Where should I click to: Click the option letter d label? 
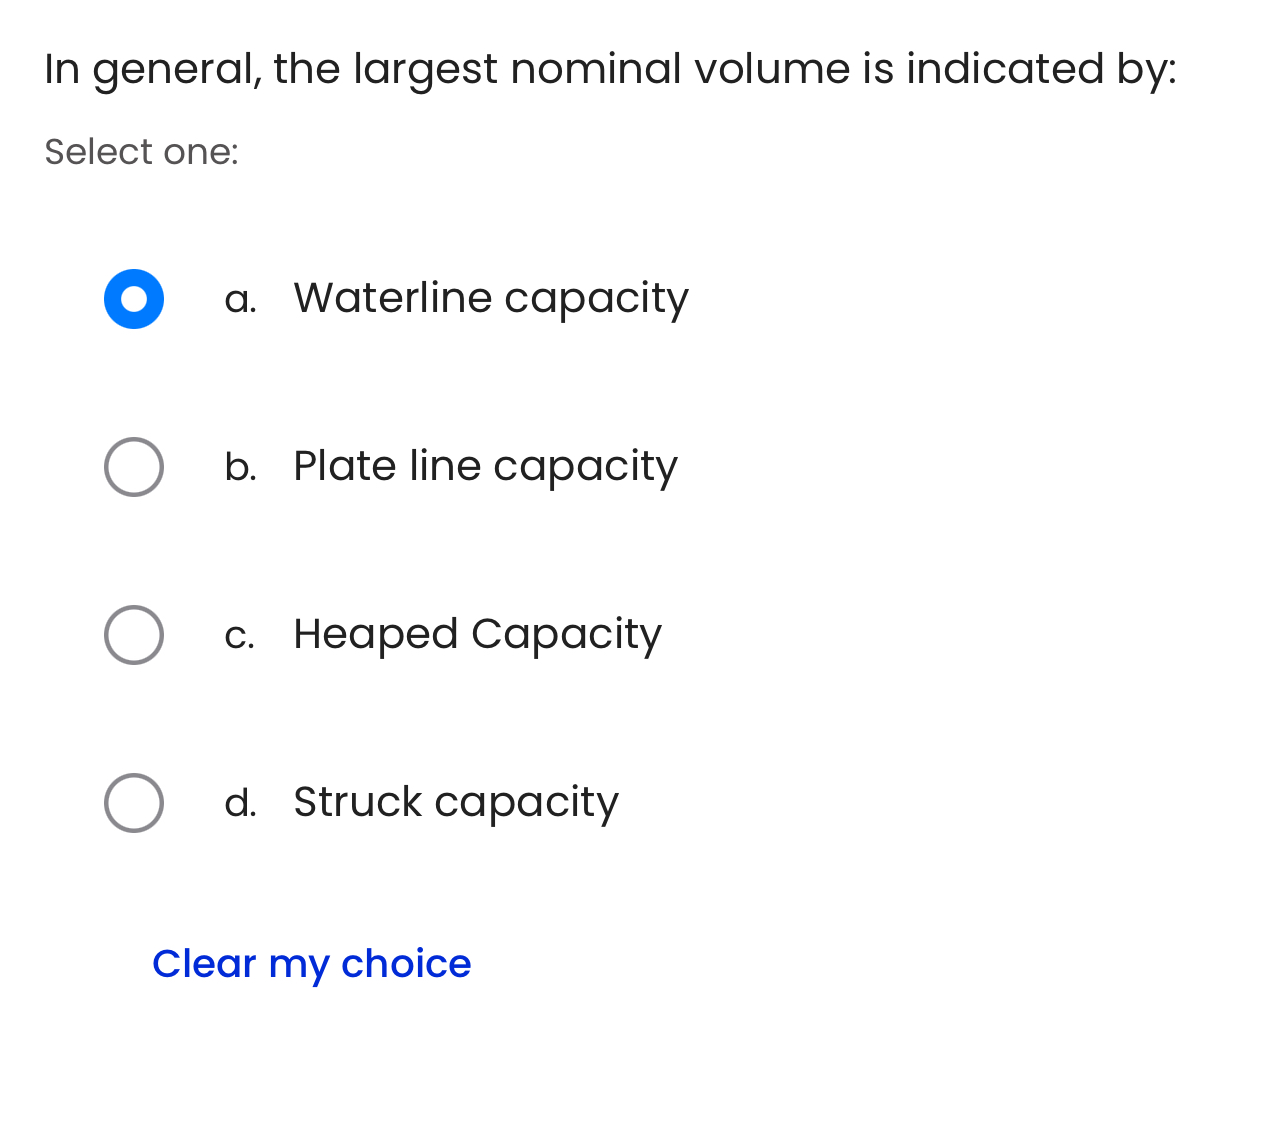pos(241,802)
